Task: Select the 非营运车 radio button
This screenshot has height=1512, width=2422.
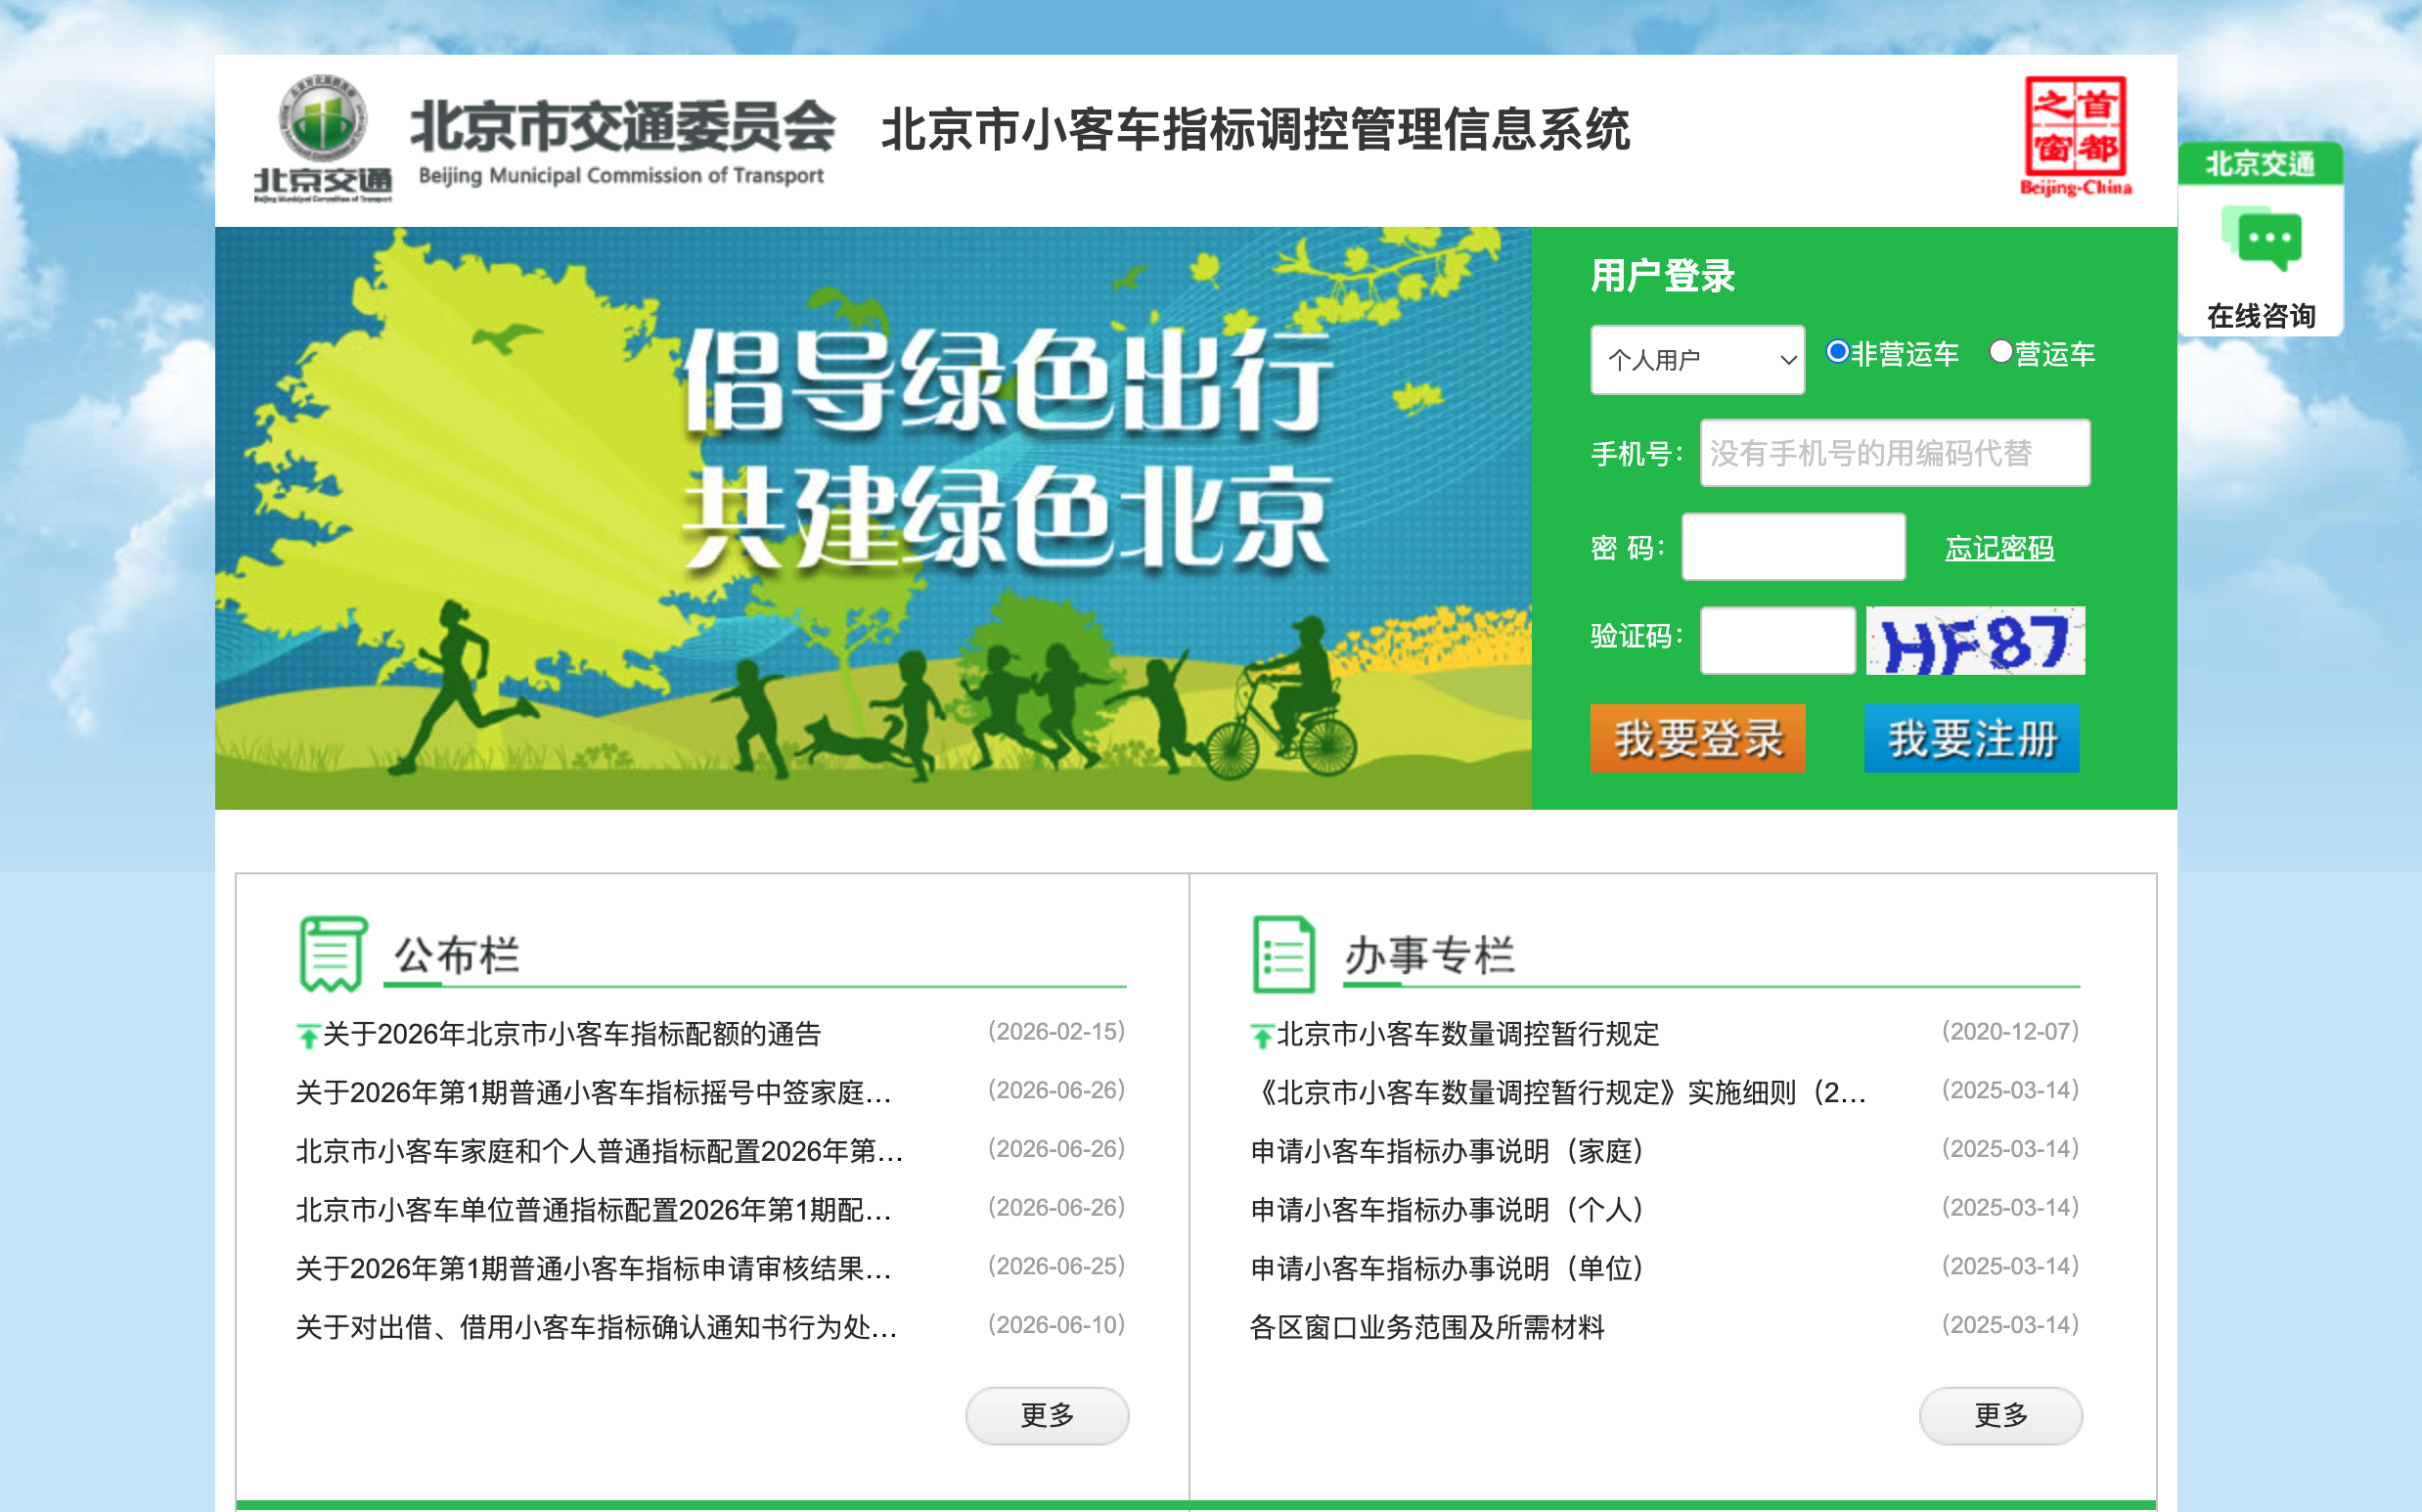Action: 1837,351
